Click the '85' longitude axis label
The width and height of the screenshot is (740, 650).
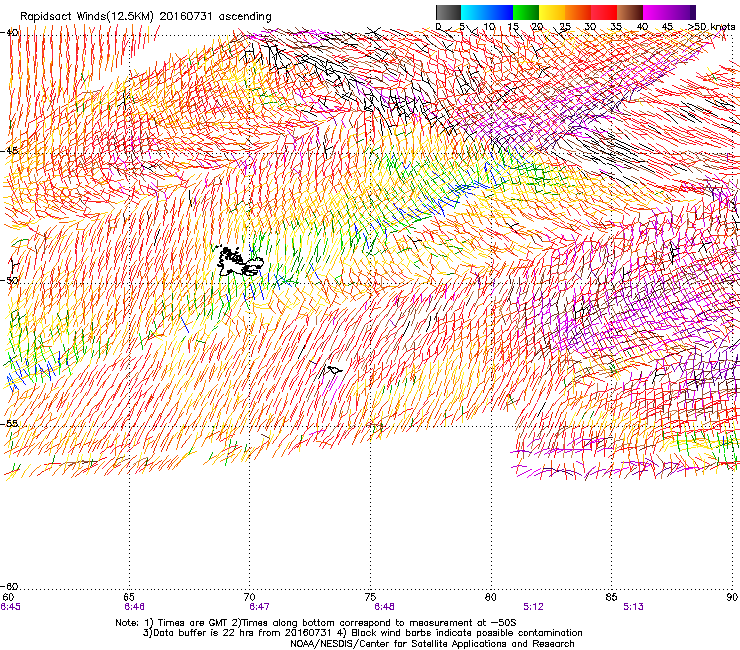pos(611,597)
